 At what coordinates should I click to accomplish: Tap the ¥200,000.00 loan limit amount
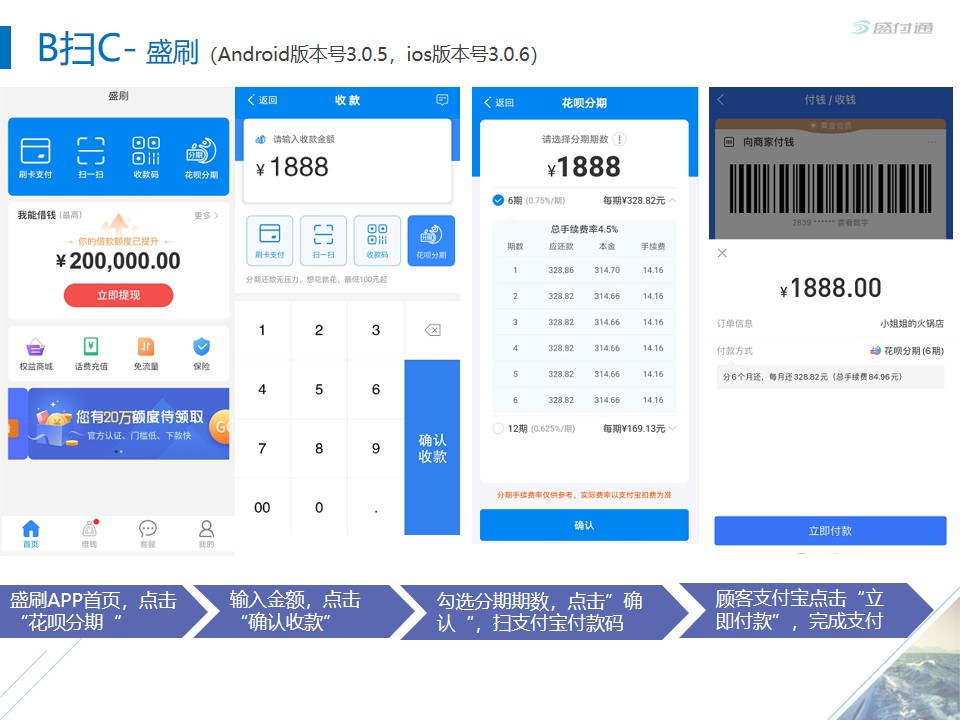118,261
